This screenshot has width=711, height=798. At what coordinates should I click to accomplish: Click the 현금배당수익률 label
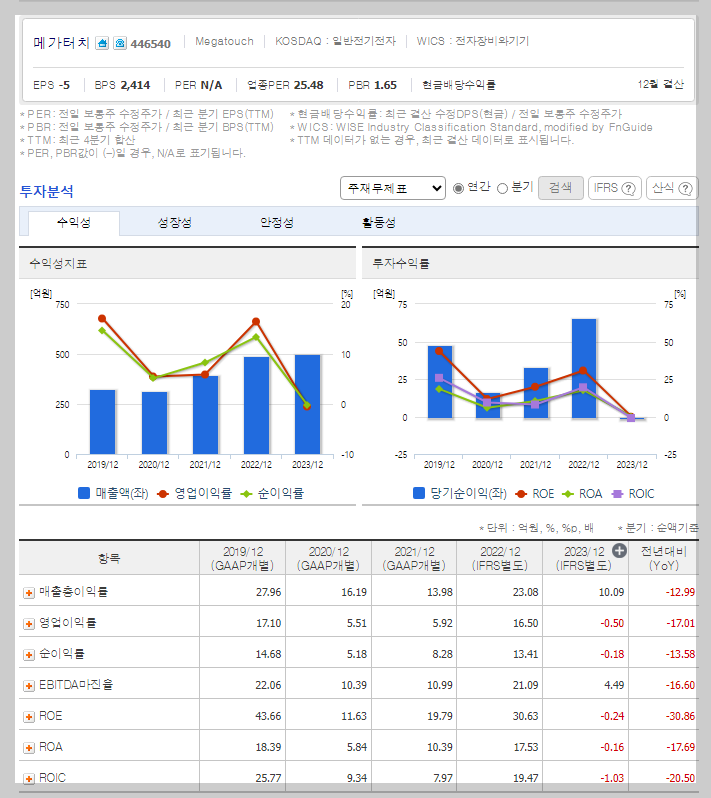(459, 85)
